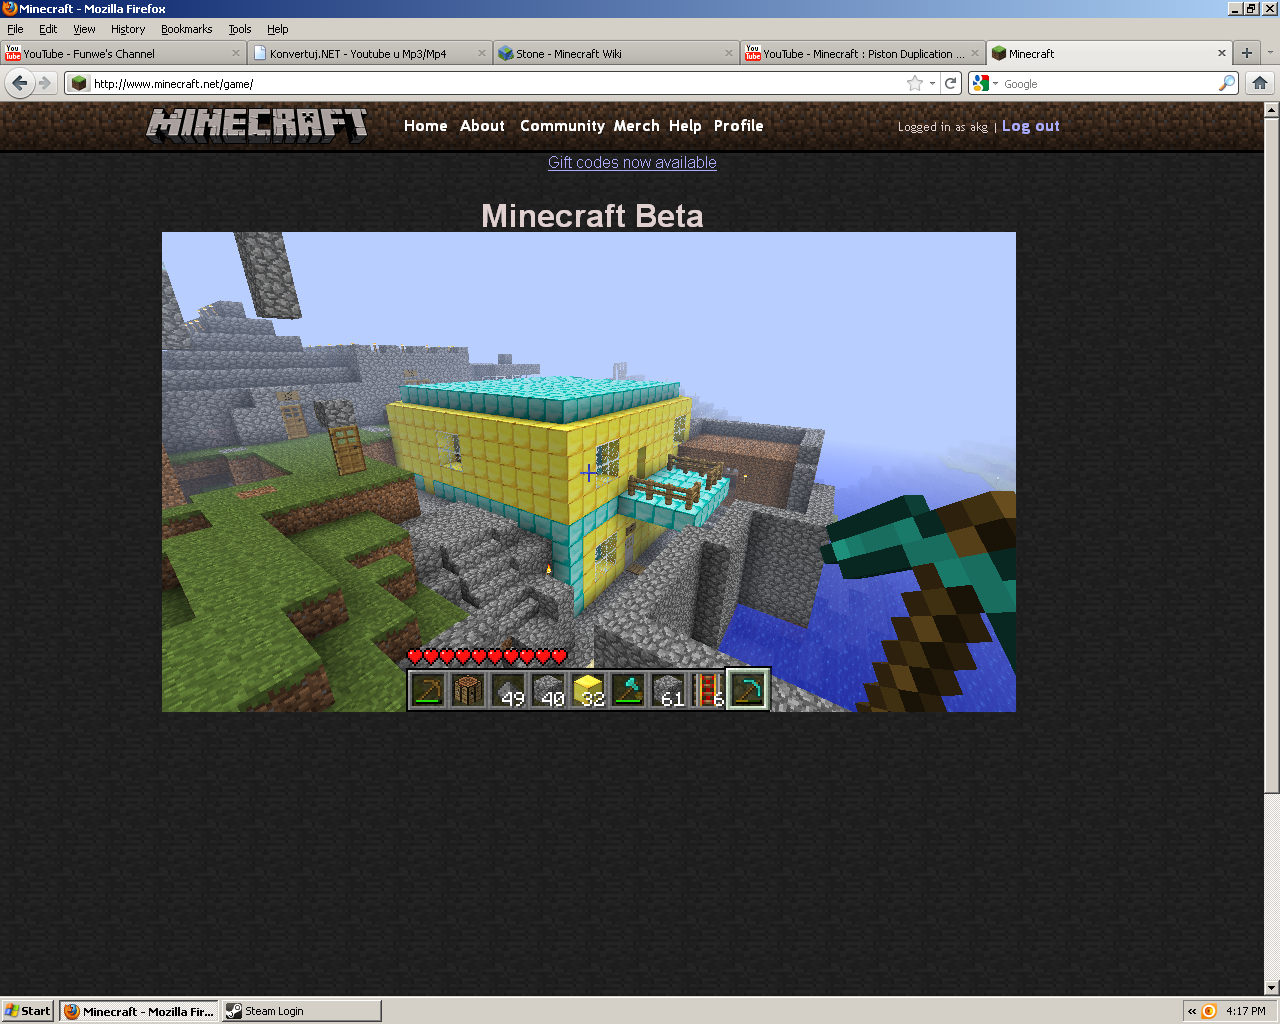
Task: Open the Profile link
Action: point(739,126)
